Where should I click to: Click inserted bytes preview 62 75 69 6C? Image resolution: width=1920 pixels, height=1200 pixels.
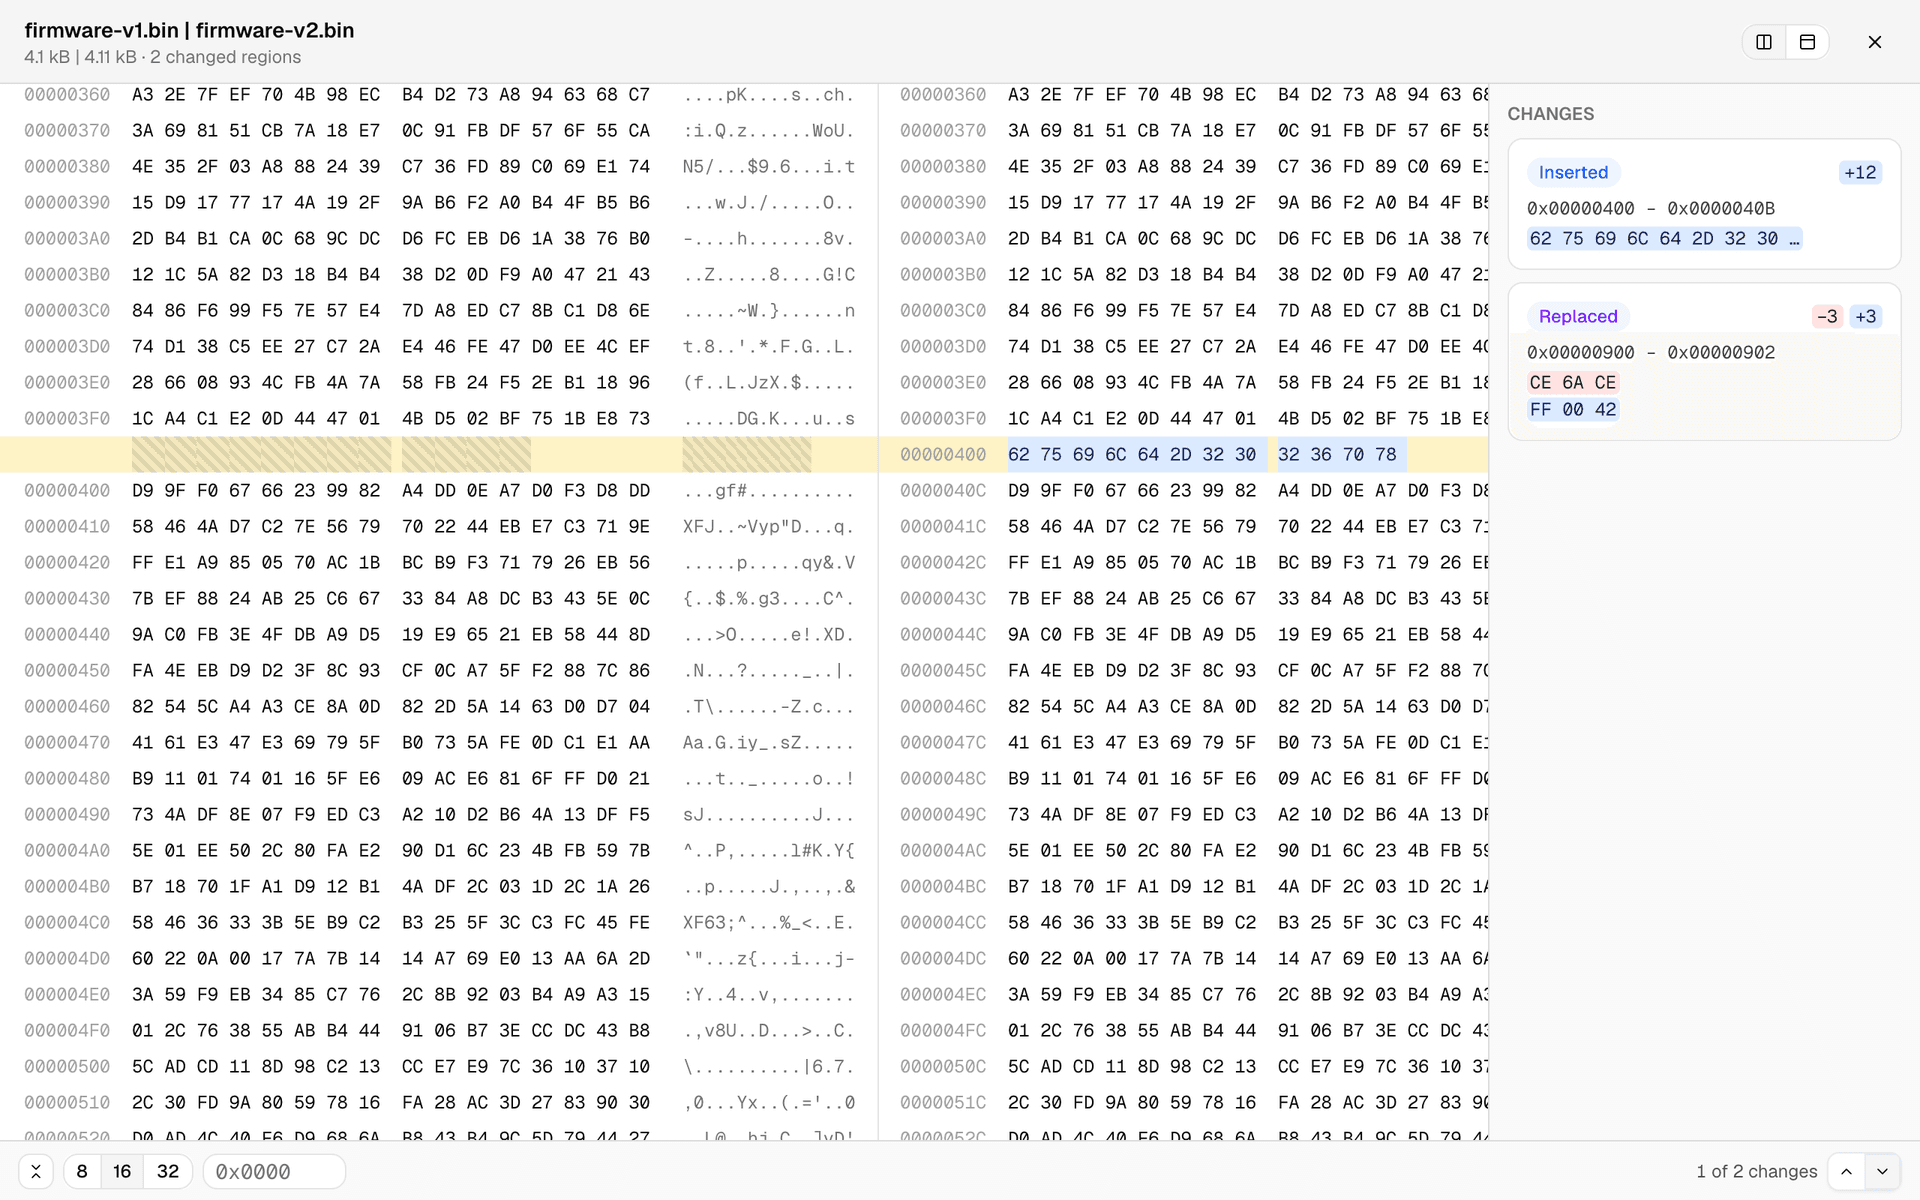pos(1665,238)
